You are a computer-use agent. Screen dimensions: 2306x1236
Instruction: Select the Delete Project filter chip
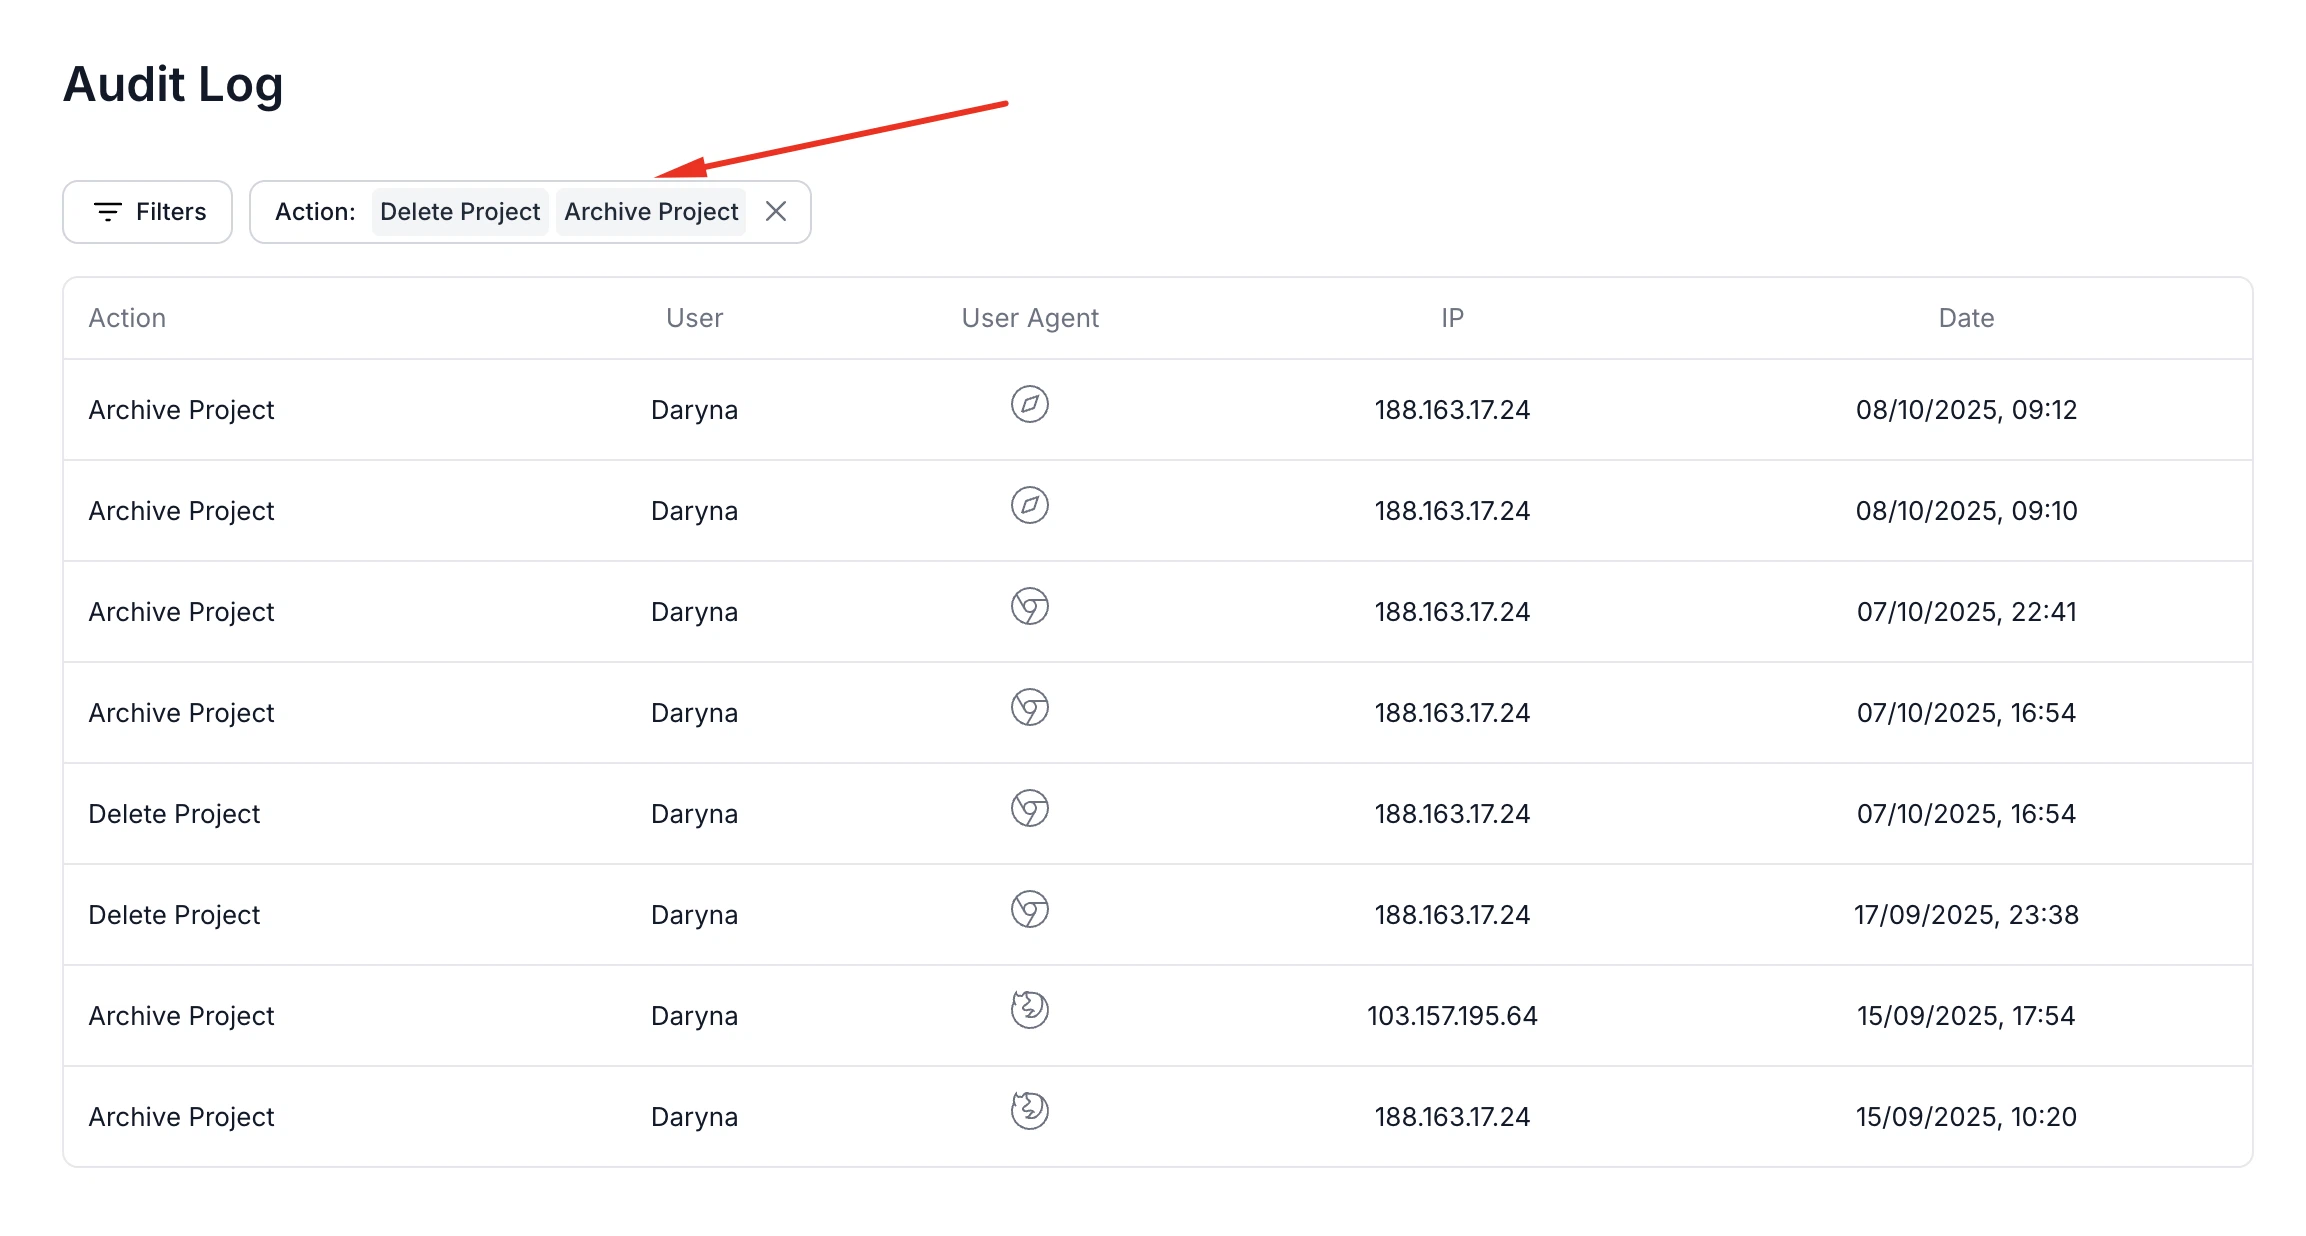[x=460, y=212]
